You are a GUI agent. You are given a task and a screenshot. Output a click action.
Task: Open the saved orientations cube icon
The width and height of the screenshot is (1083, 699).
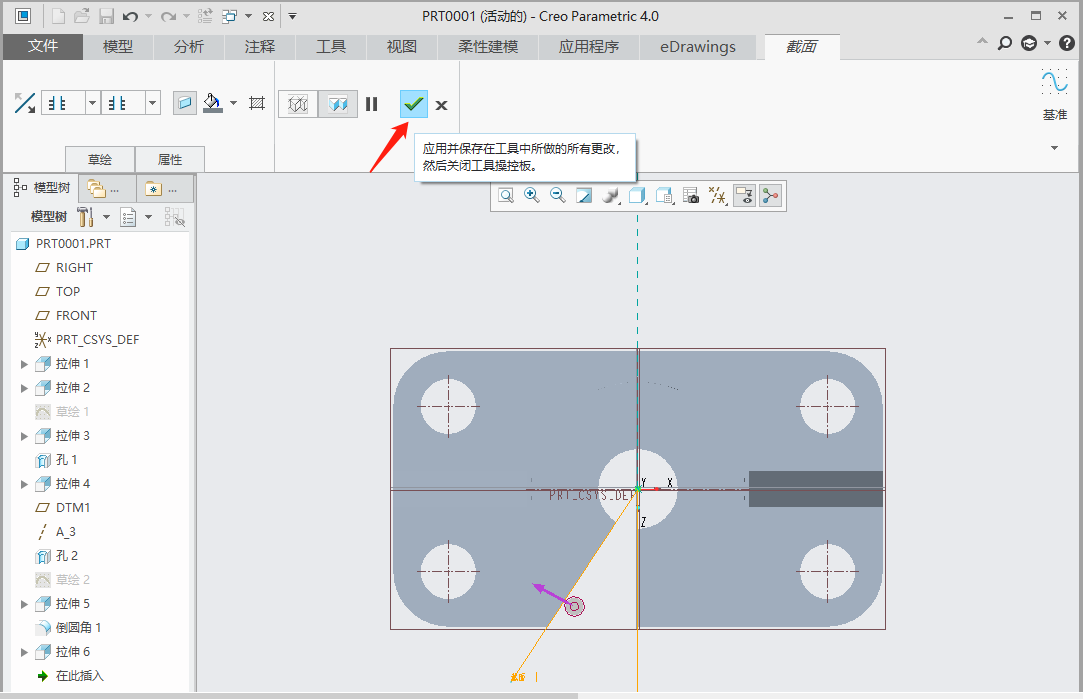637,196
